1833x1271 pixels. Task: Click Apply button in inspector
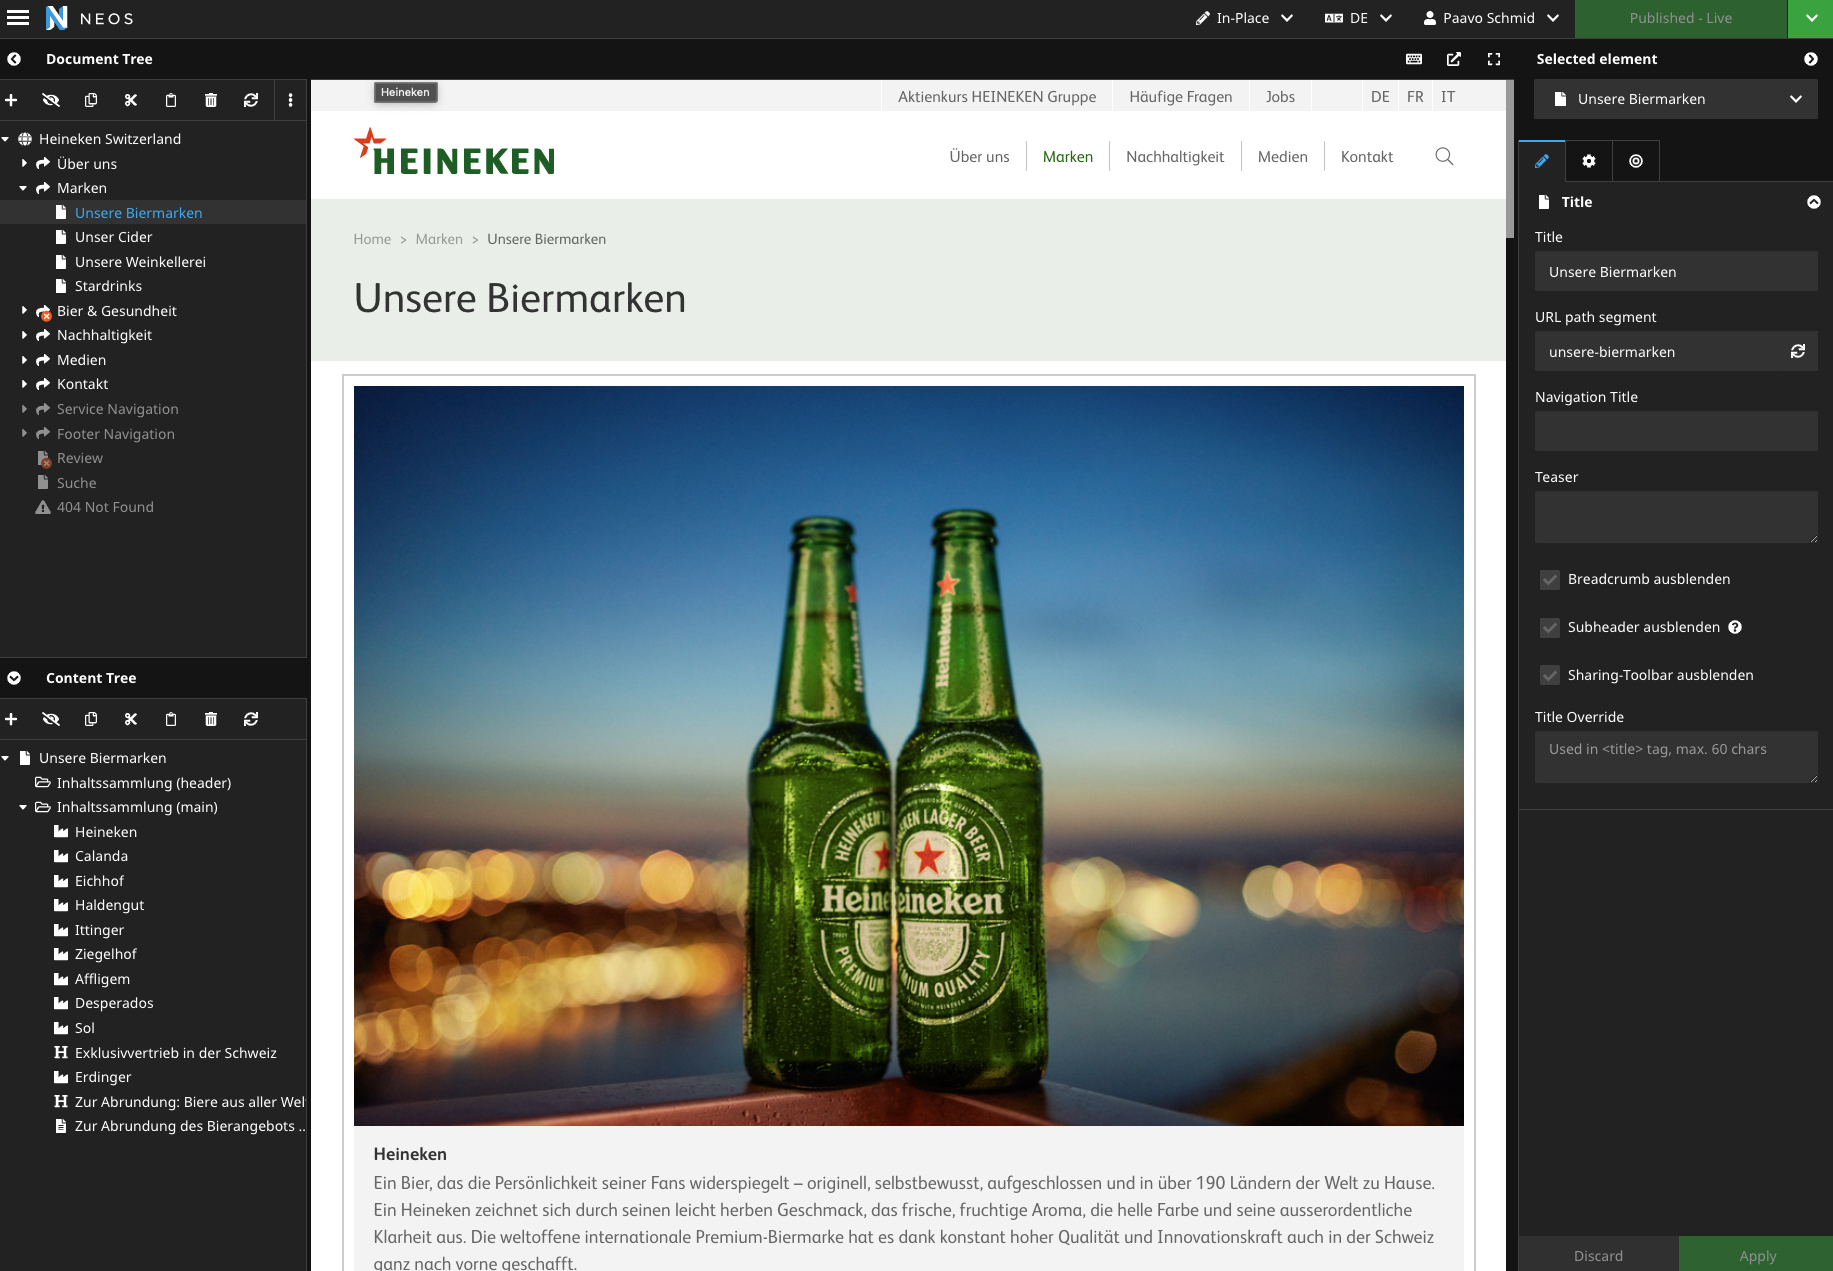1757,1255
